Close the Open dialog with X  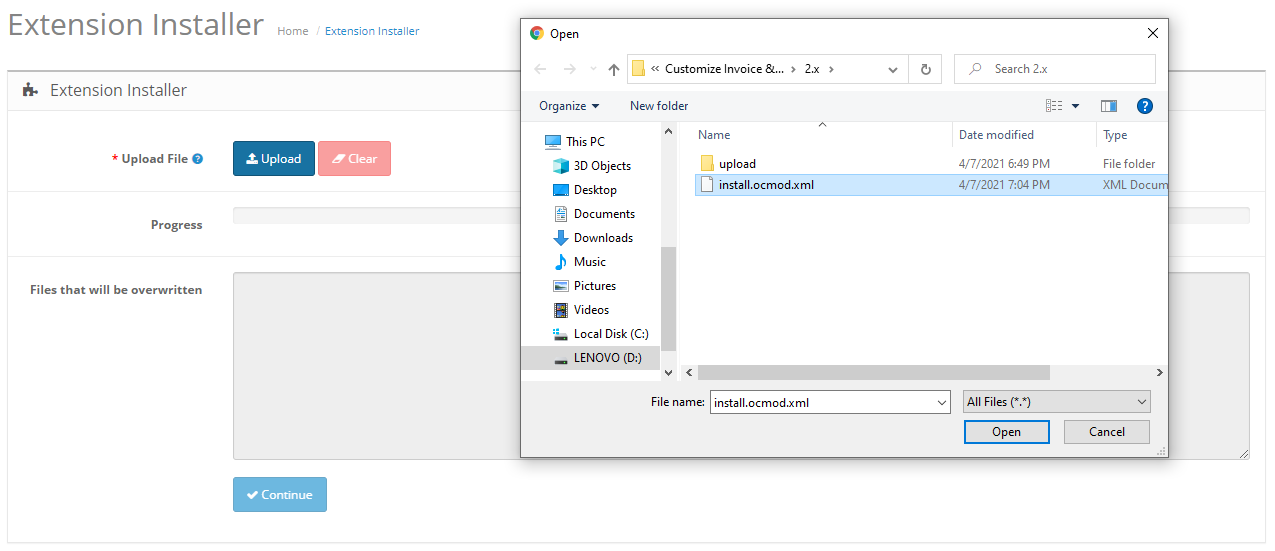(x=1152, y=33)
